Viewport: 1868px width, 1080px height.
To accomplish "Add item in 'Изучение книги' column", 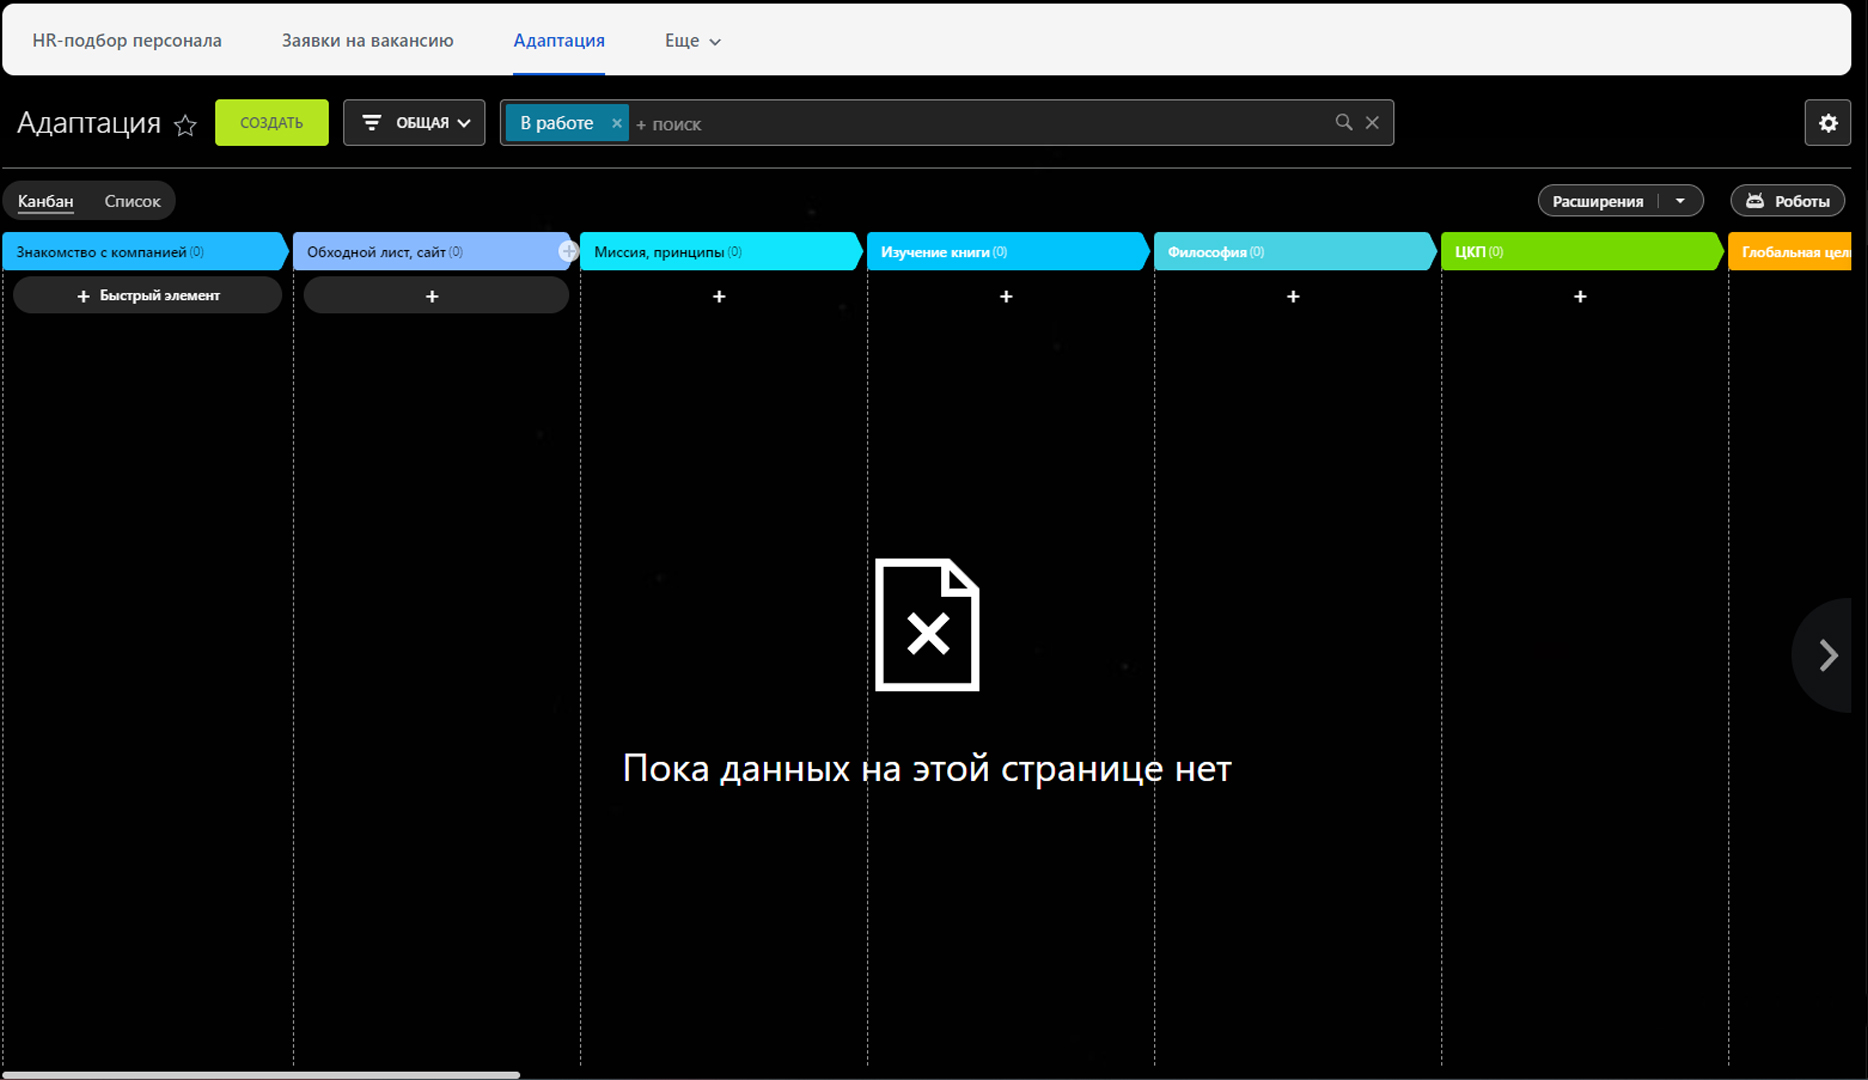I will [1006, 296].
